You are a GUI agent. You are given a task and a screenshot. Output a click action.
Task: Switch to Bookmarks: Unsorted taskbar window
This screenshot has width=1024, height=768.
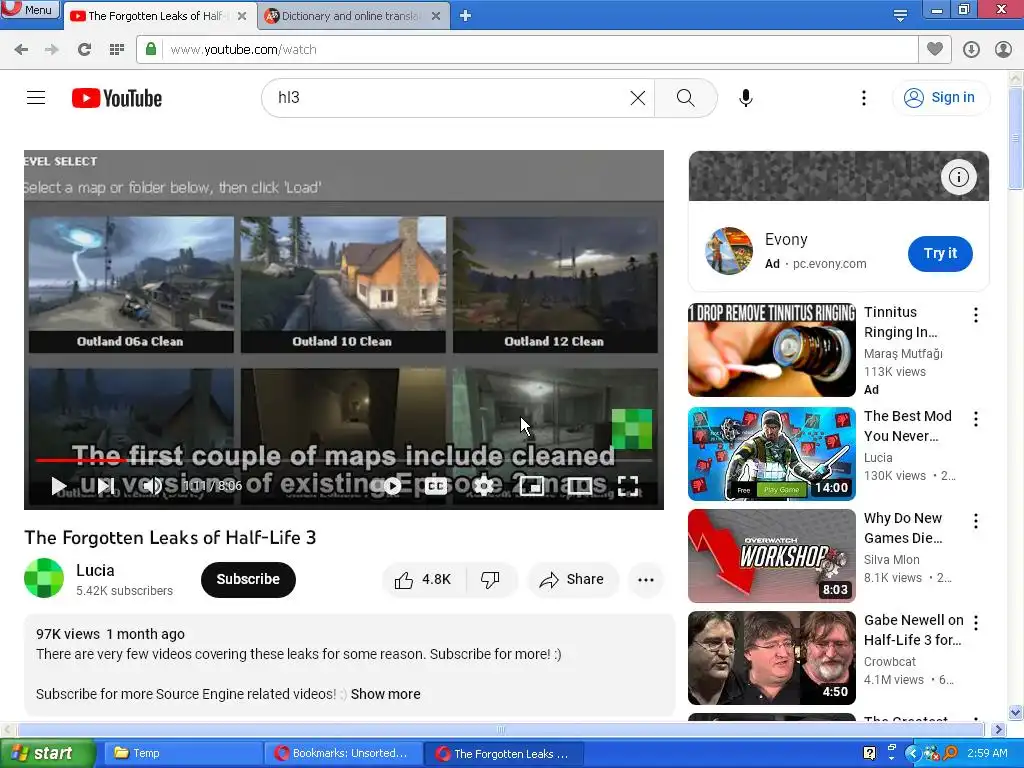(344, 754)
